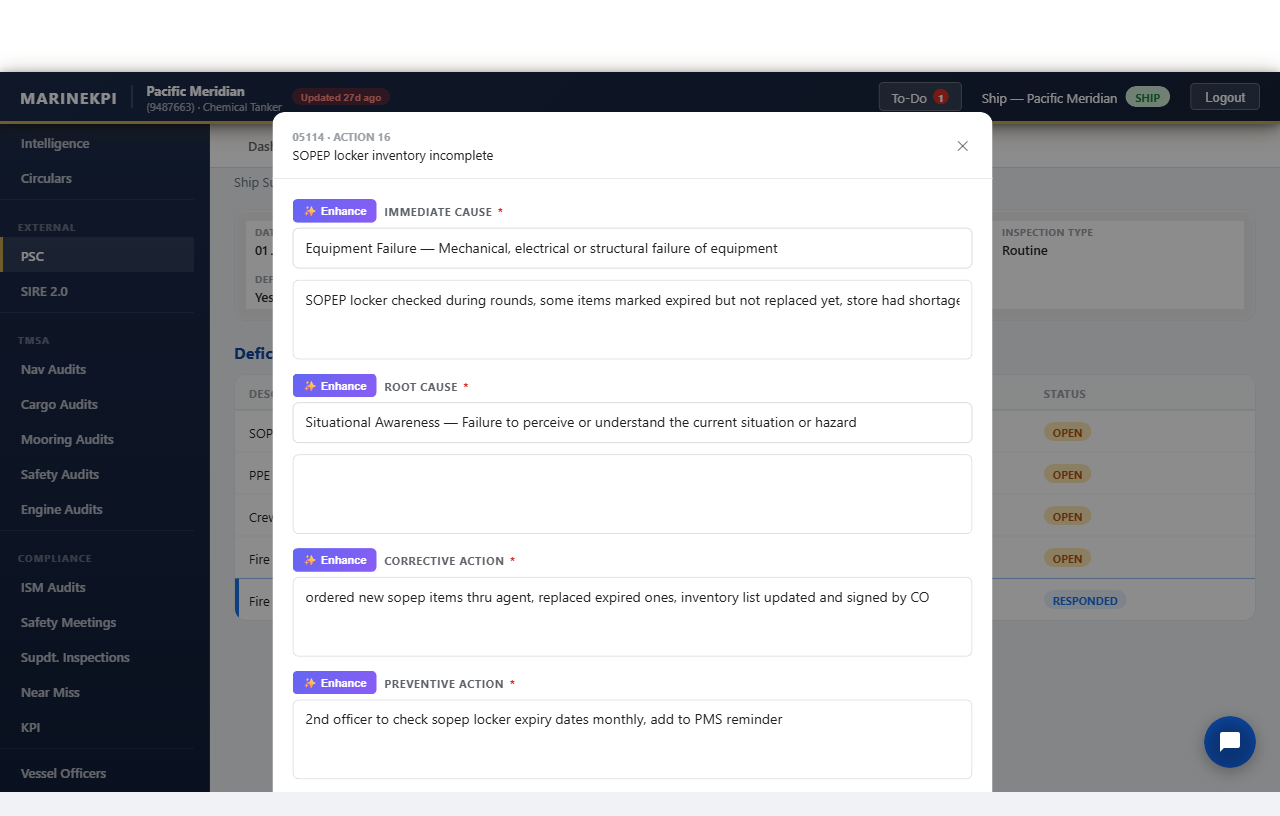This screenshot has width=1280, height=816.
Task: Click the Immediate Cause description text area
Action: click(632, 319)
